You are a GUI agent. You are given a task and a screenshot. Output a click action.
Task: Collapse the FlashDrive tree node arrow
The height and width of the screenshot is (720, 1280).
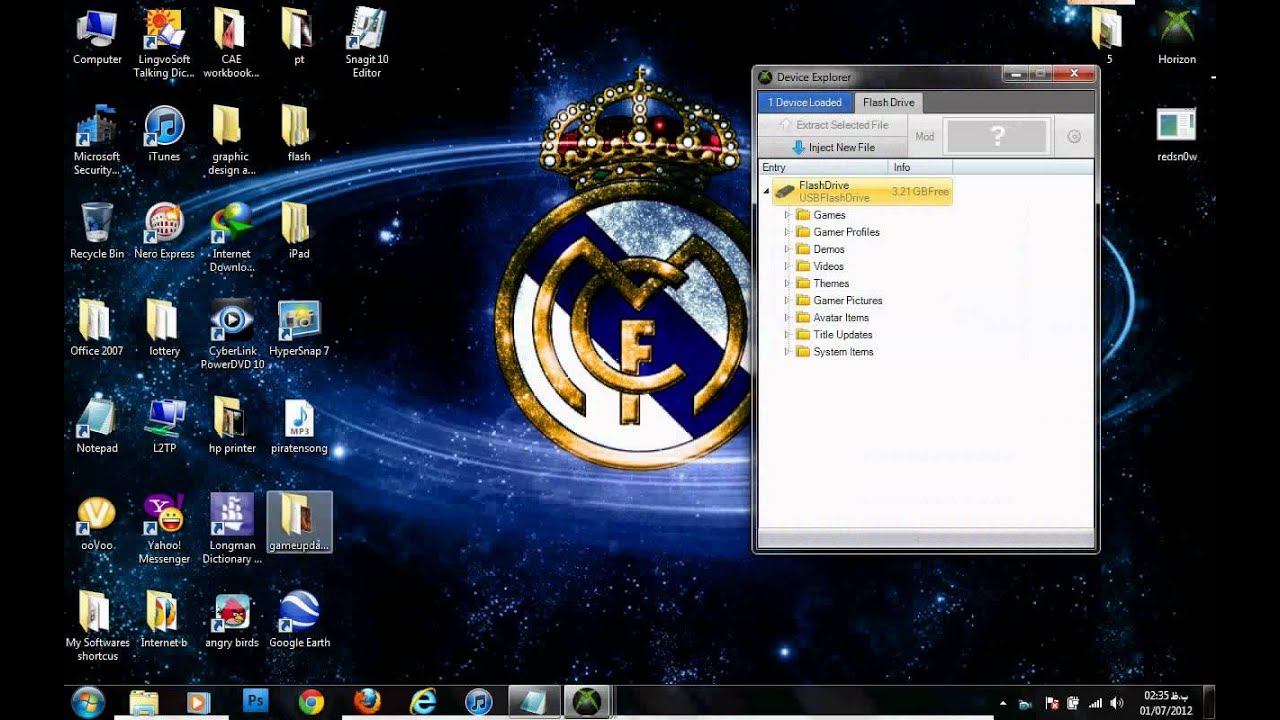767,190
